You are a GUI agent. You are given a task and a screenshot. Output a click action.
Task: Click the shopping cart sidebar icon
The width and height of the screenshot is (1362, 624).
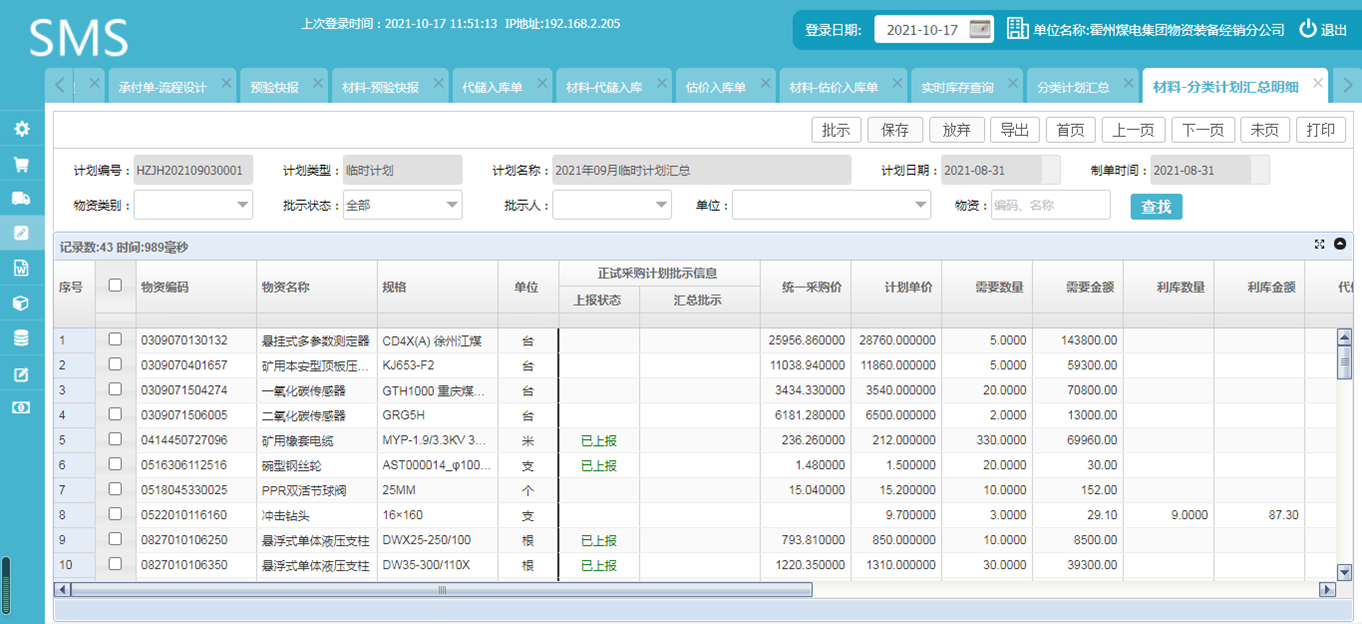tap(21, 164)
